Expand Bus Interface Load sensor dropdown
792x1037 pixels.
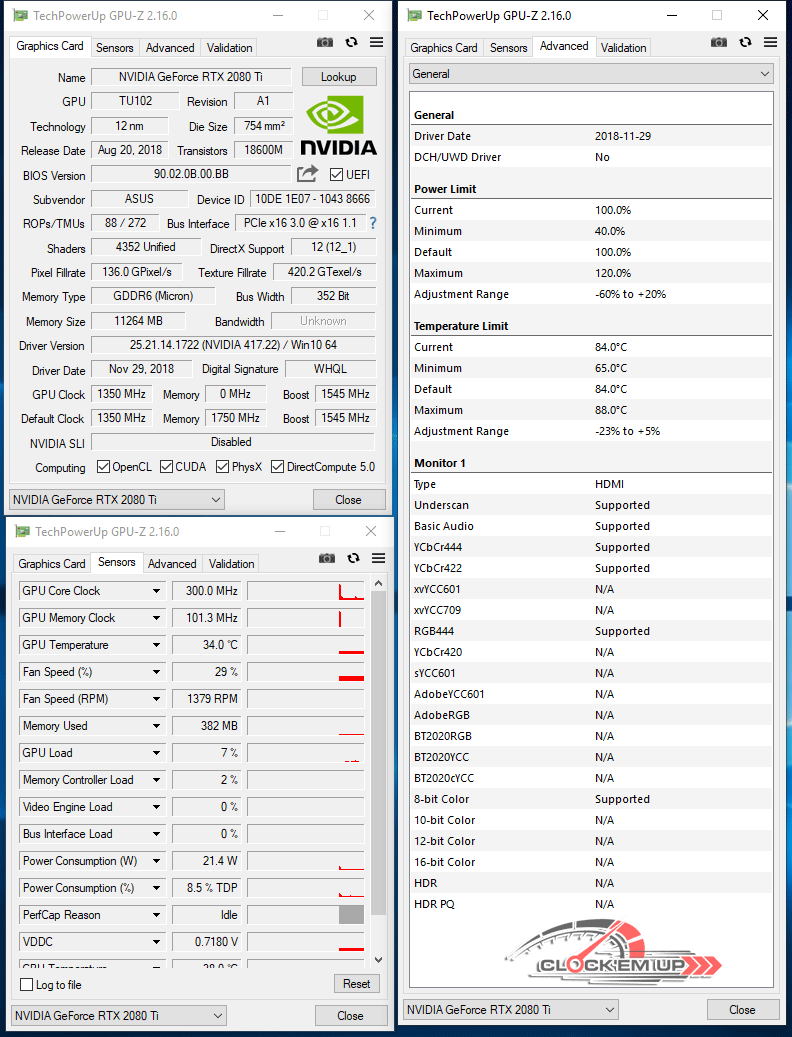pyautogui.click(x=156, y=835)
